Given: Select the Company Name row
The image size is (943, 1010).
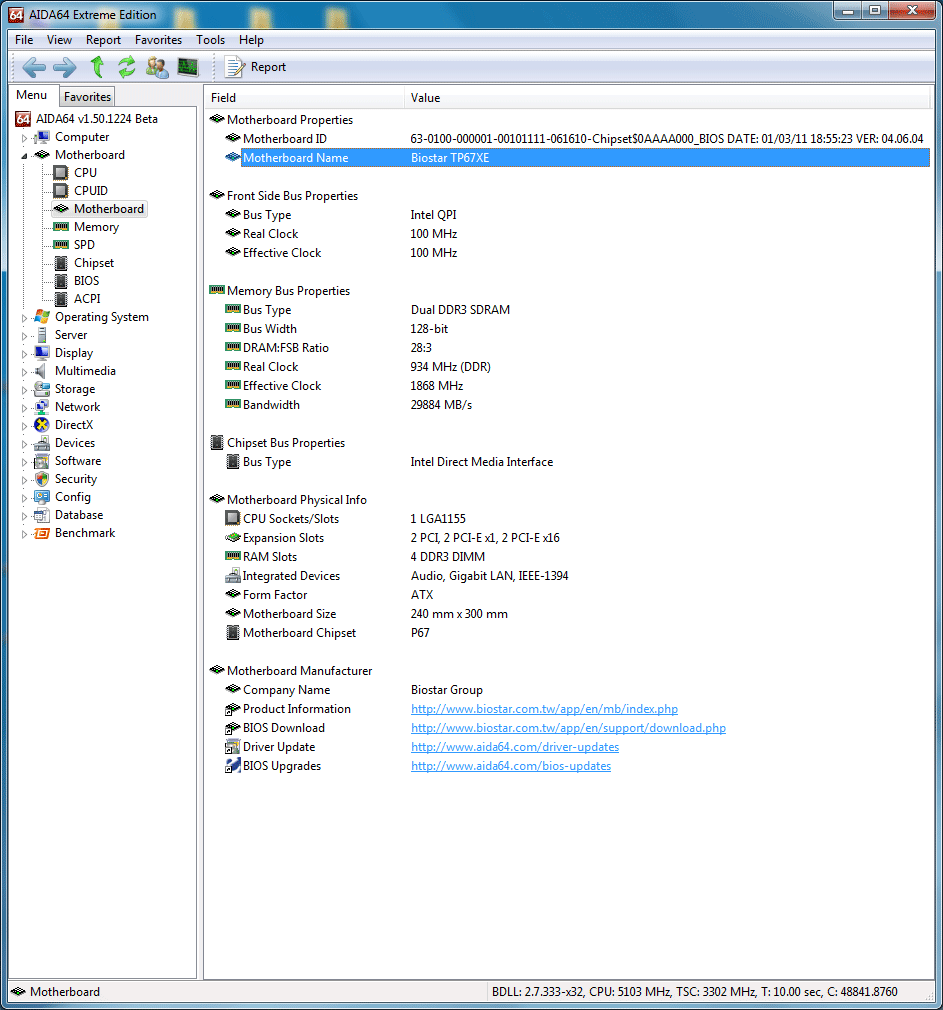Looking at the screenshot, I should tap(576, 690).
